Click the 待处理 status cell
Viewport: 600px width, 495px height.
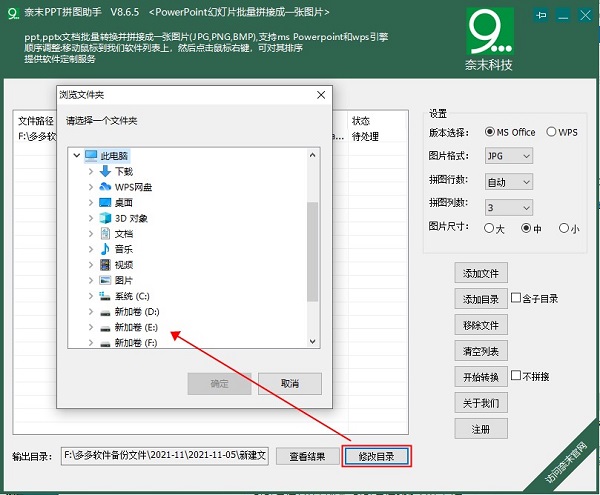[x=365, y=136]
